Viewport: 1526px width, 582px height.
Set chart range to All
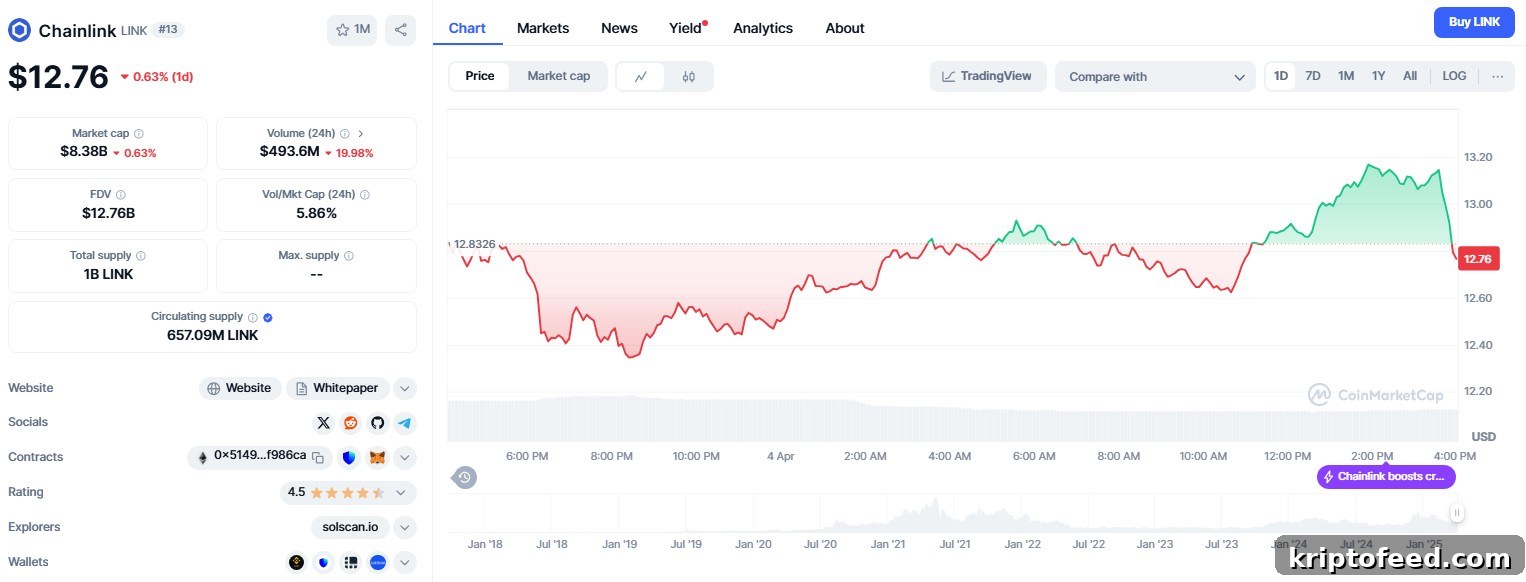coord(1410,76)
